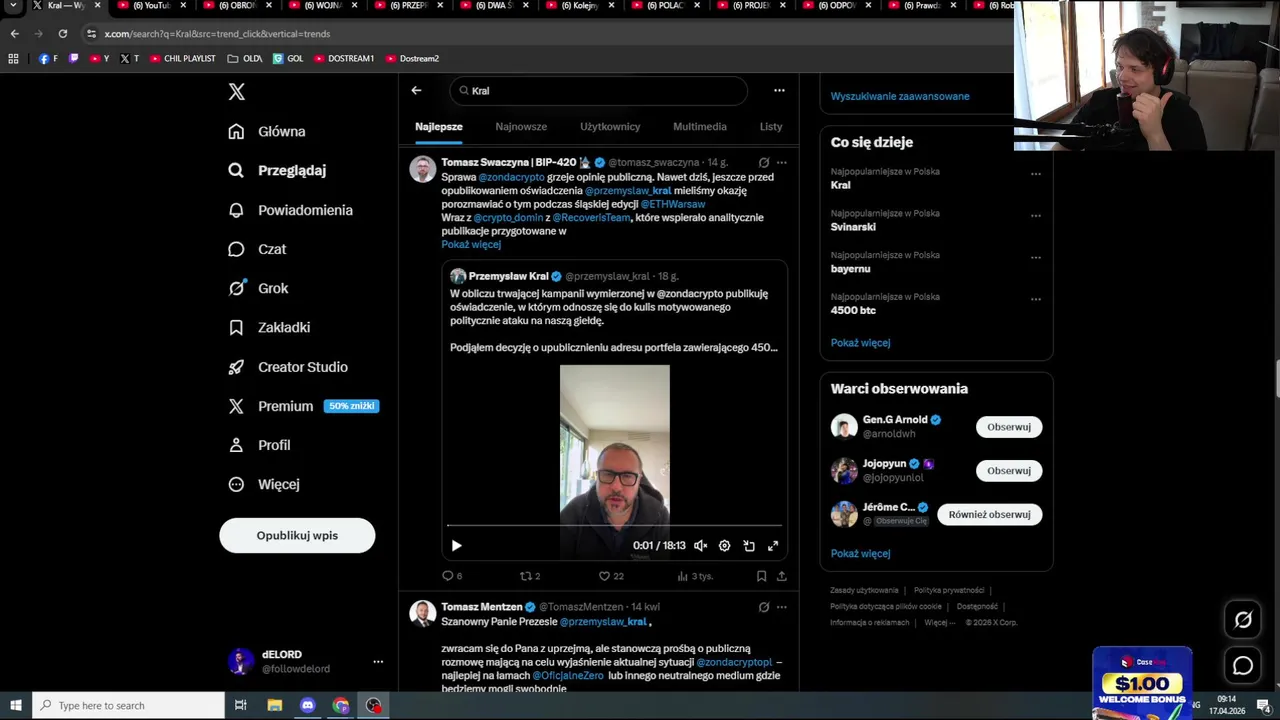The image size is (1280, 720).
Task: Open Kral trending topic
Action: (841, 185)
